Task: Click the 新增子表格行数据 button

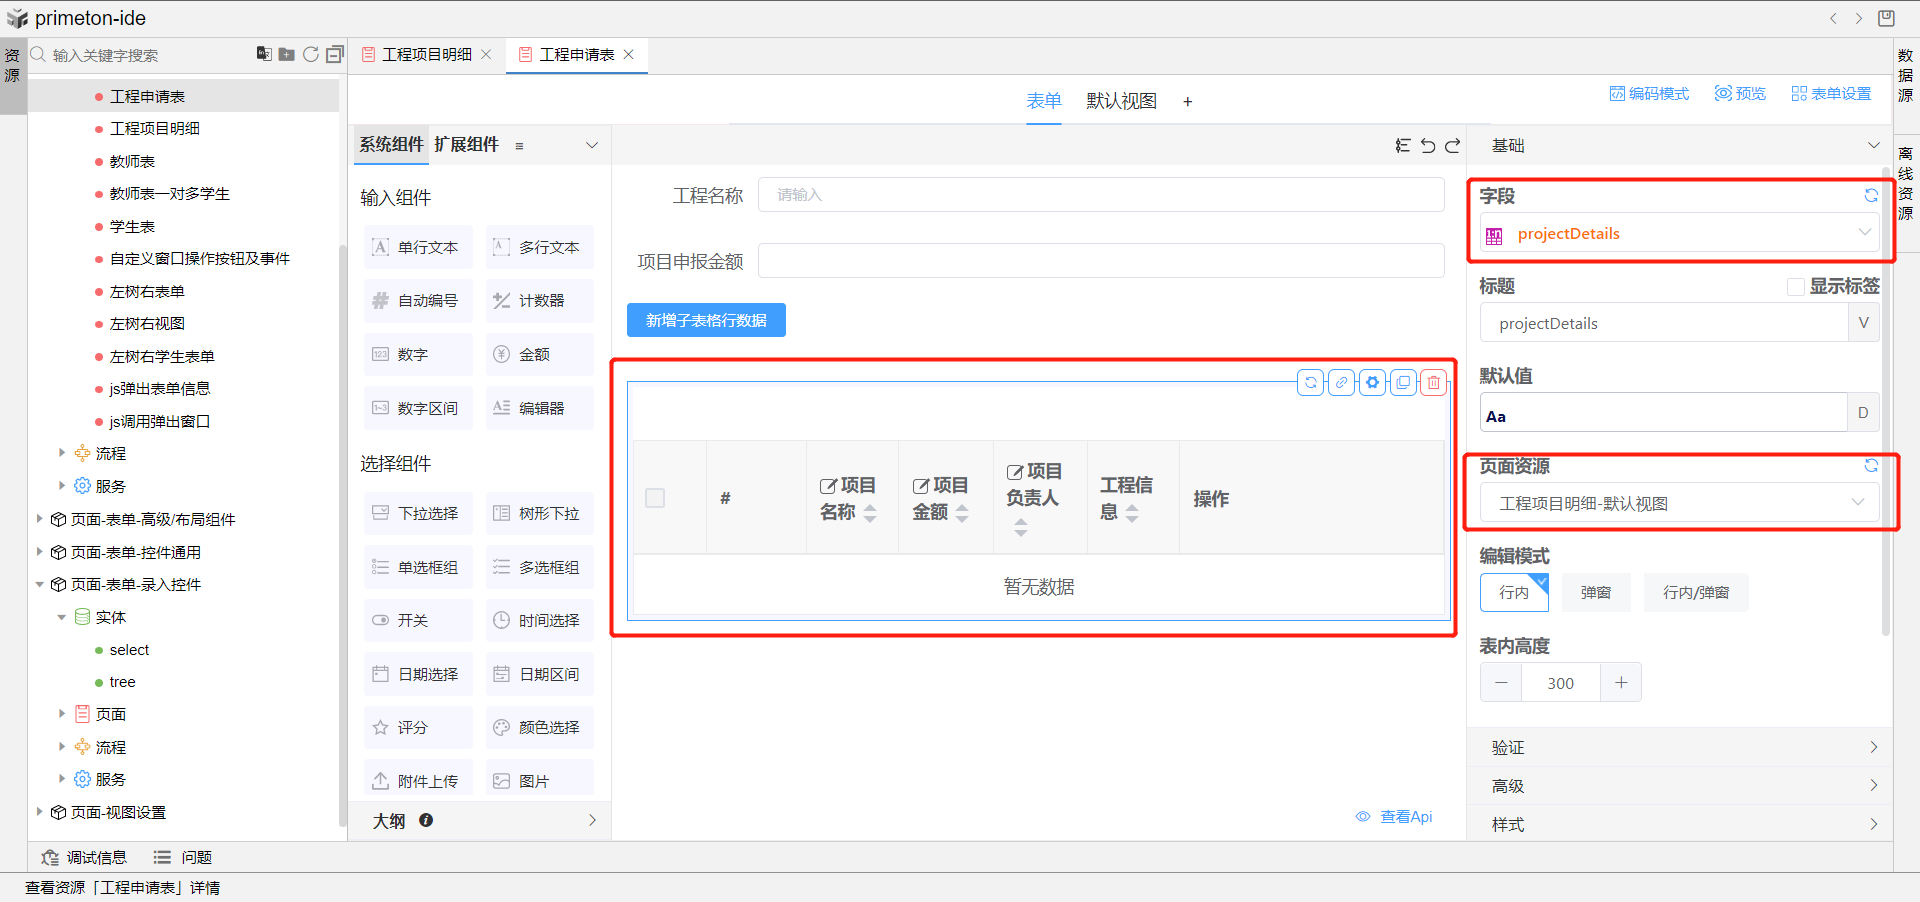Action: [x=706, y=321]
